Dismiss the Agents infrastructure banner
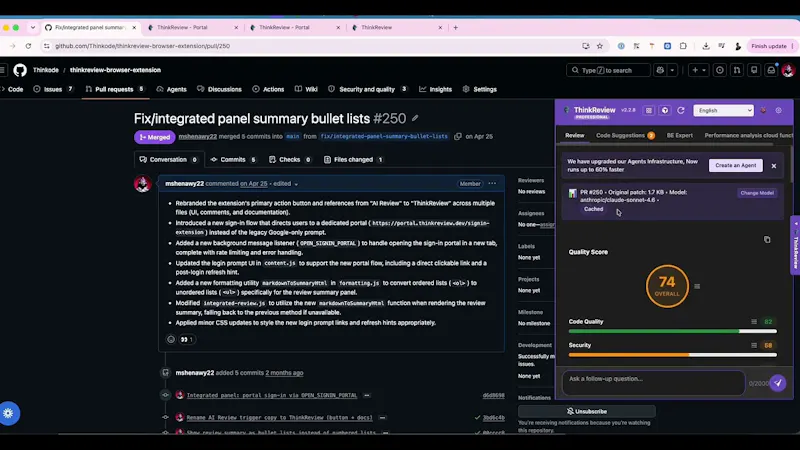800x450 pixels. click(773, 166)
